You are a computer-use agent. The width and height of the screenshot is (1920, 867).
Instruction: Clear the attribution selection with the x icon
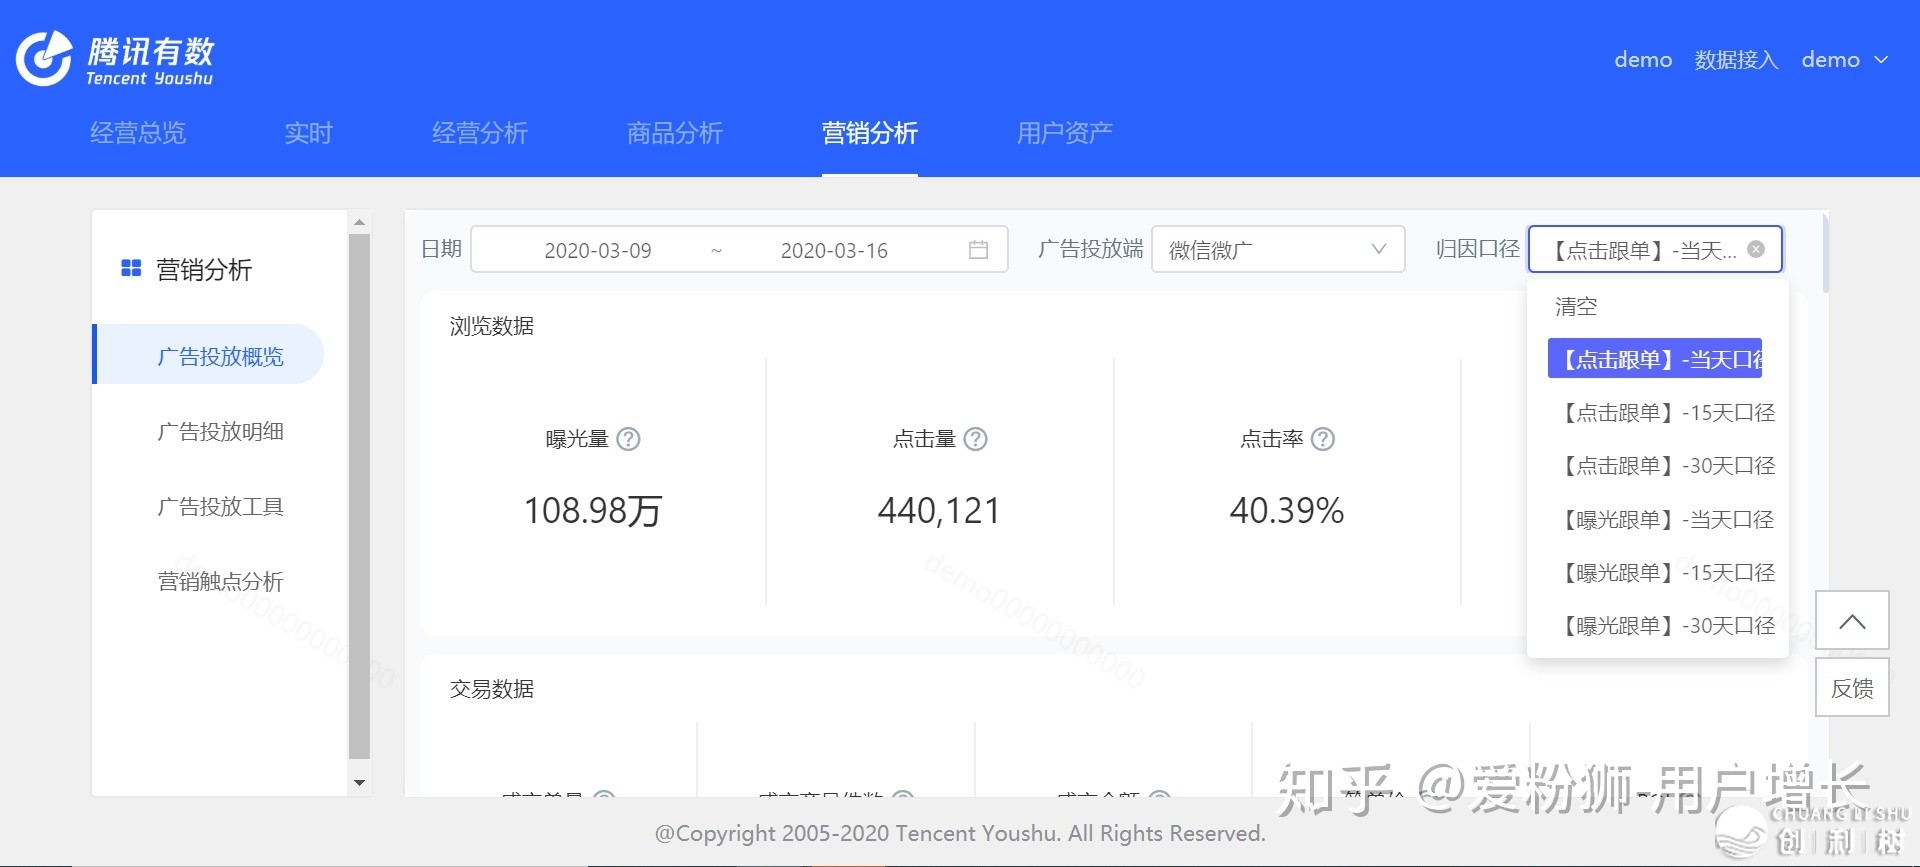click(x=1756, y=249)
